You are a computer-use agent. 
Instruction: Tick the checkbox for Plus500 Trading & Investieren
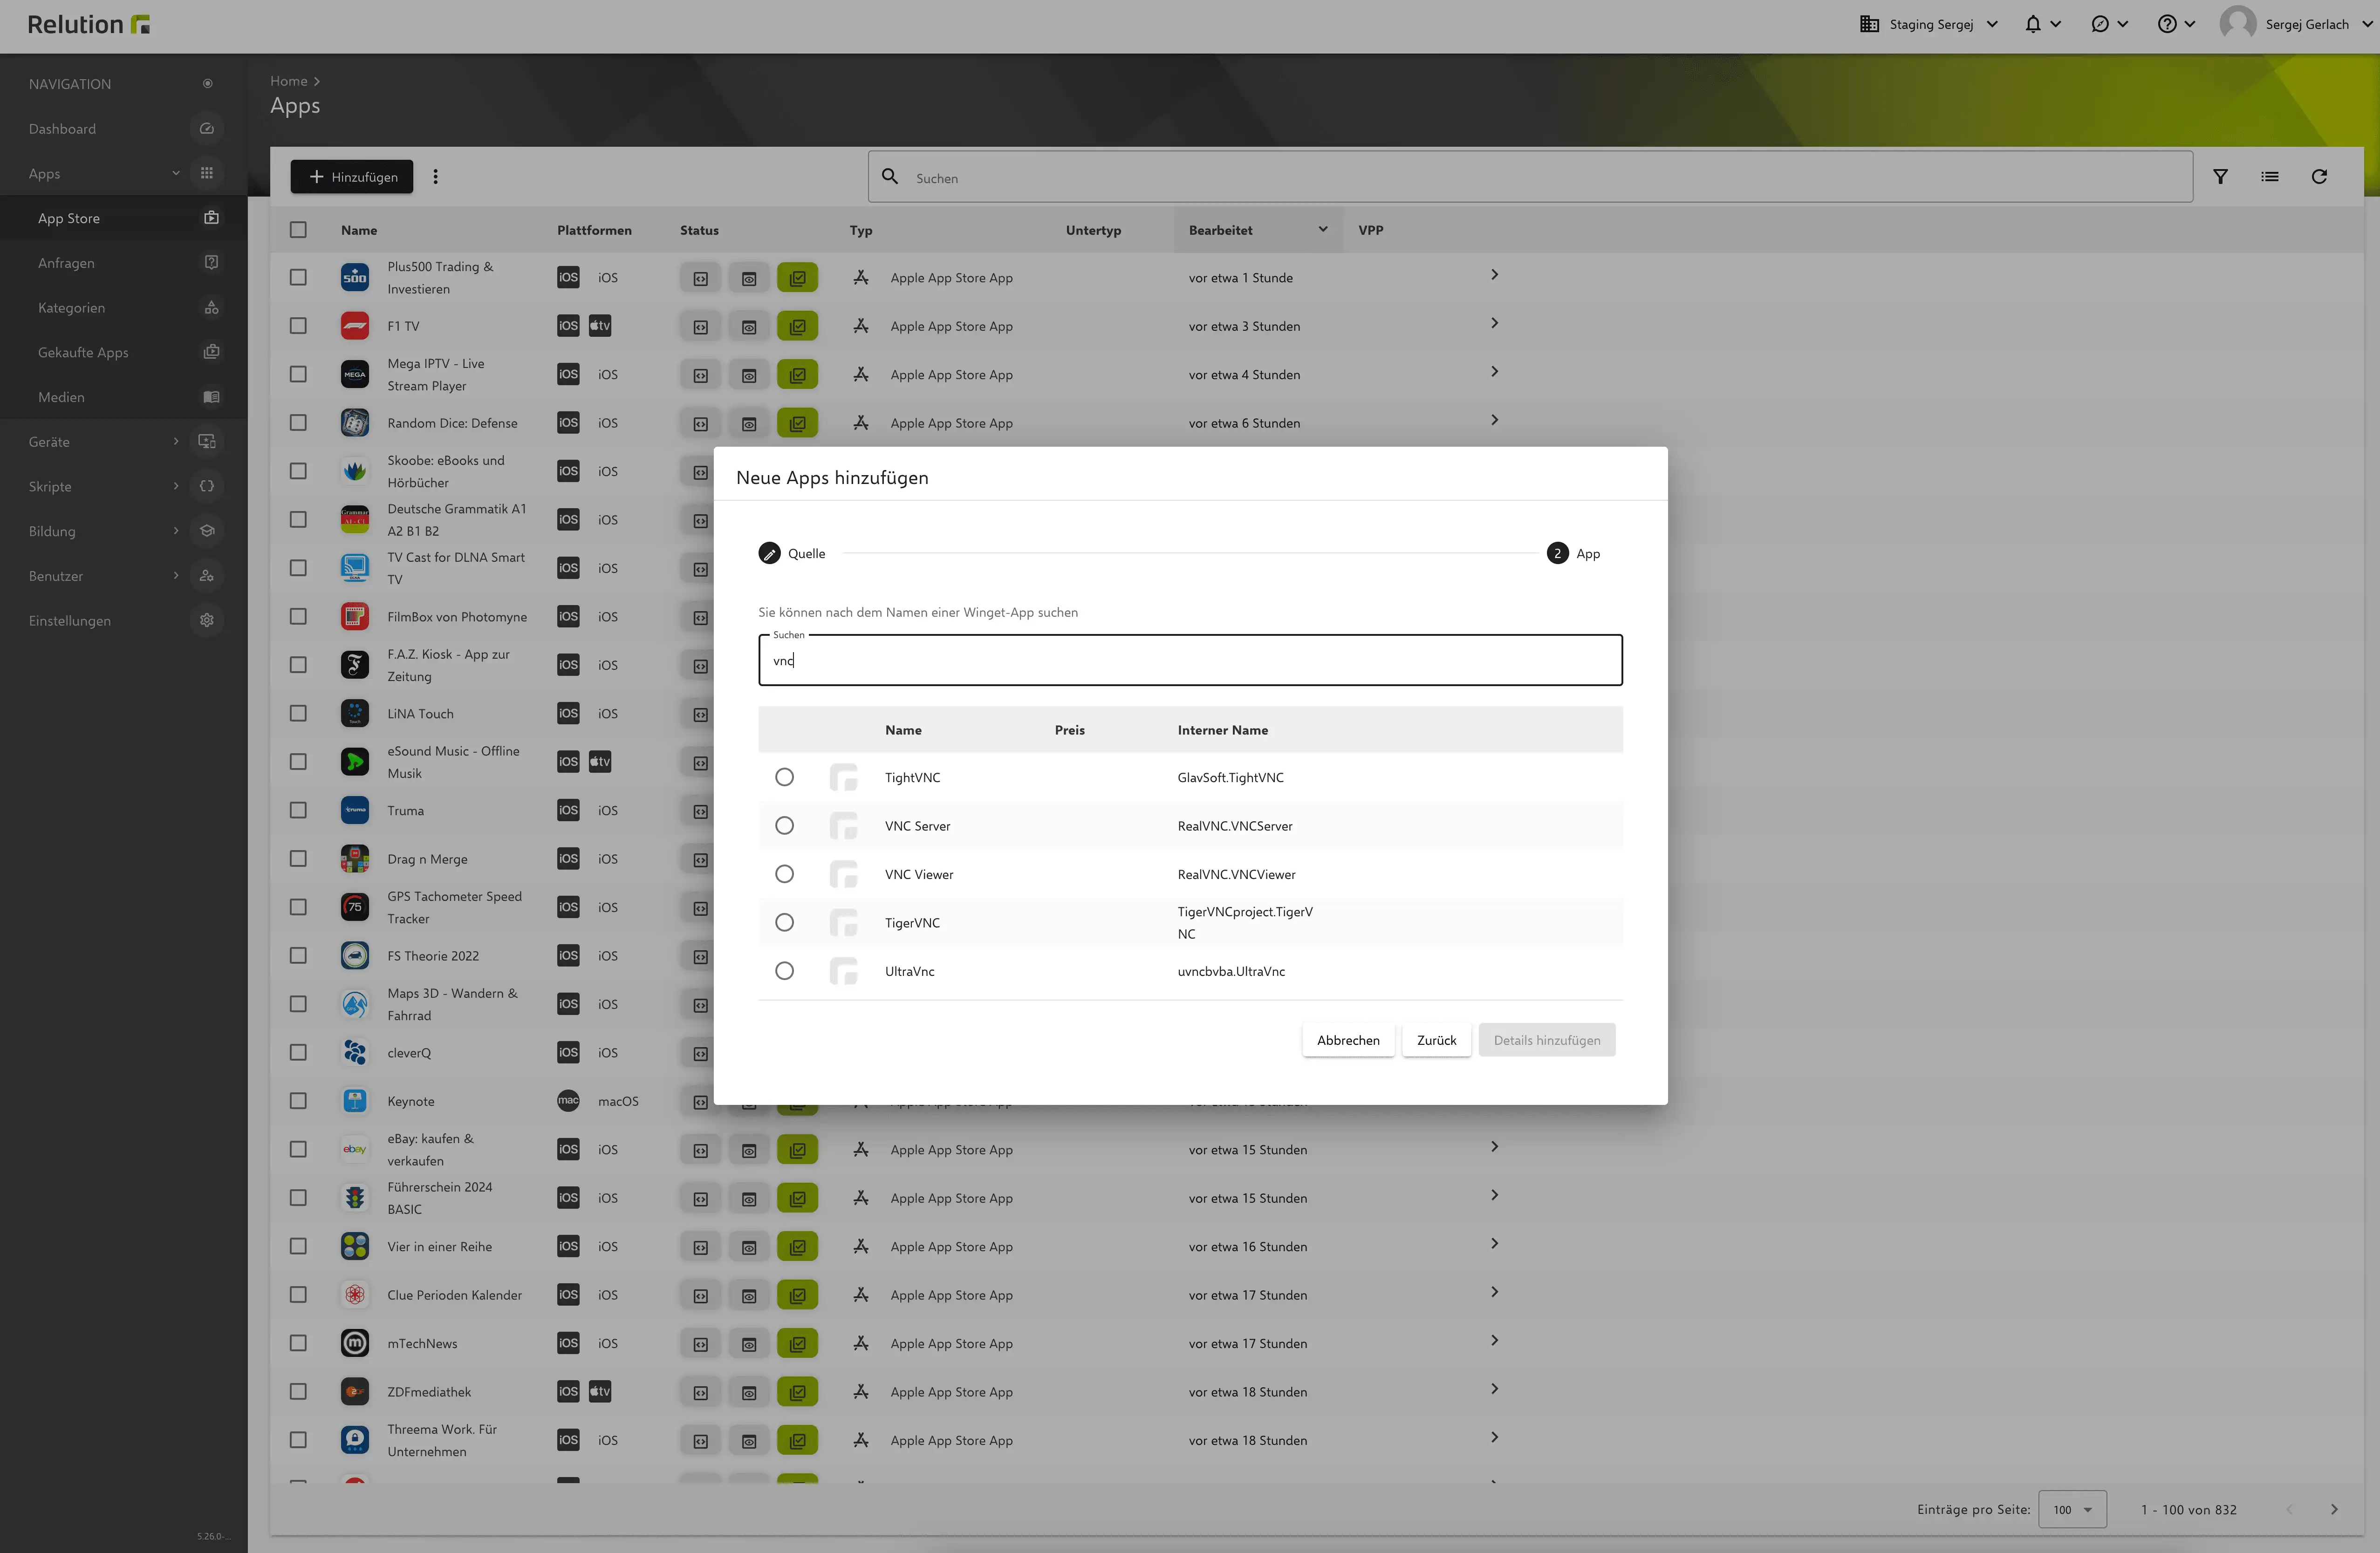click(298, 278)
